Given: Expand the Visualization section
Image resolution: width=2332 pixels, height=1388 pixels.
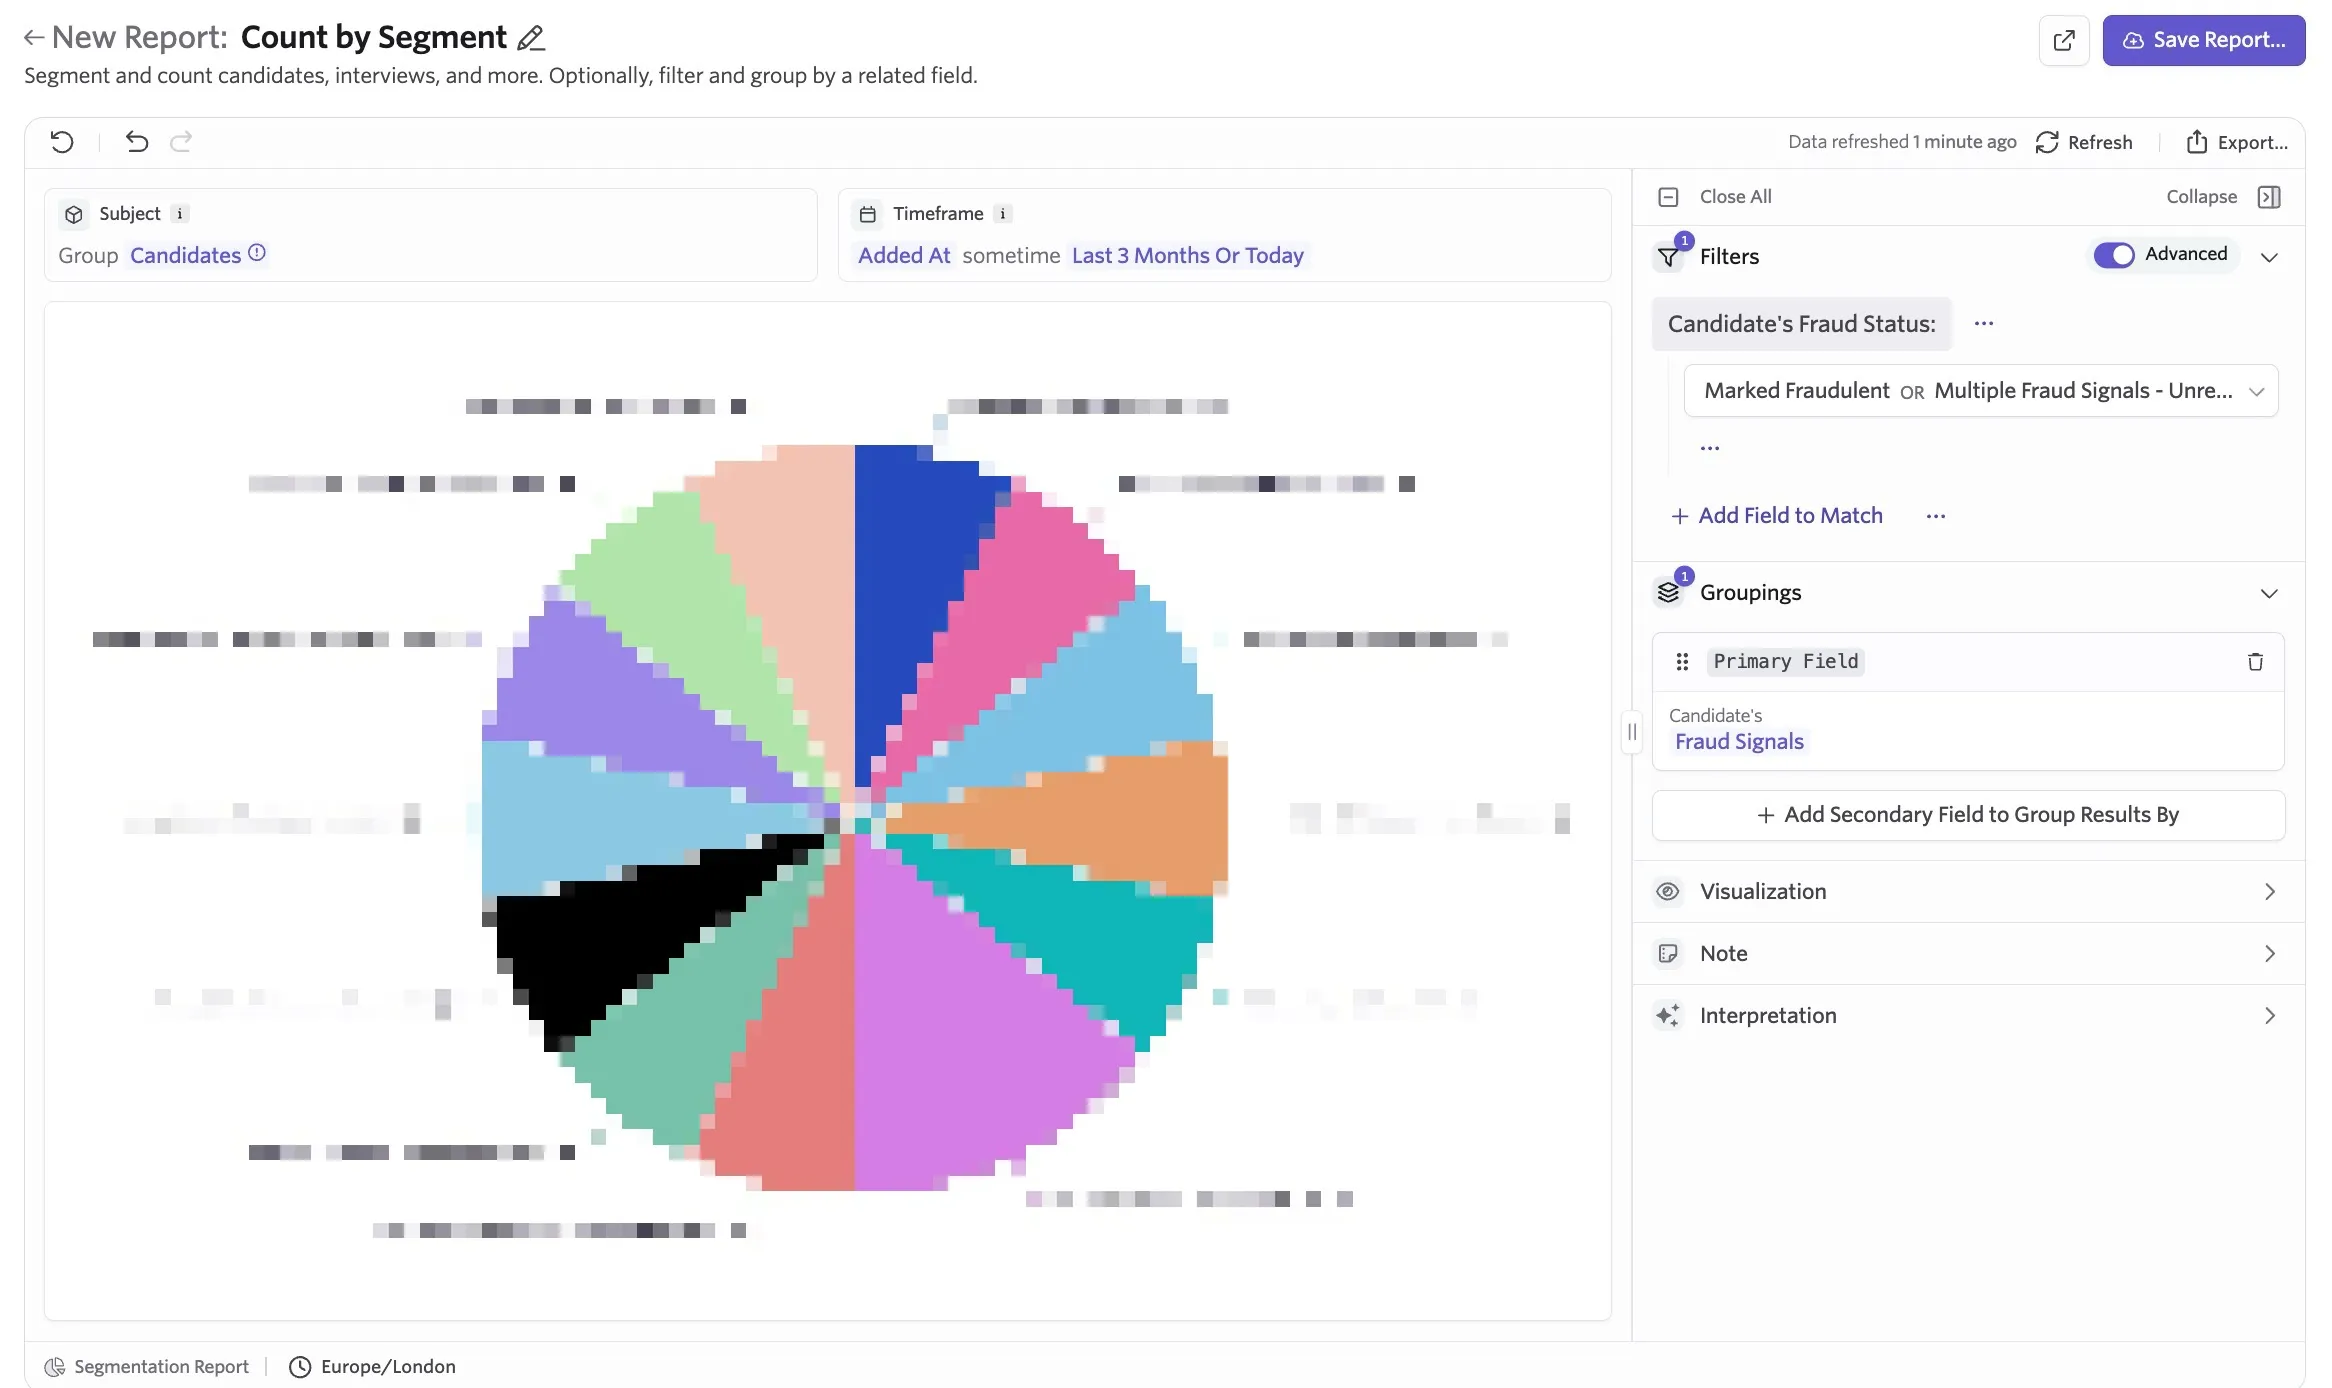Looking at the screenshot, I should [1968, 892].
